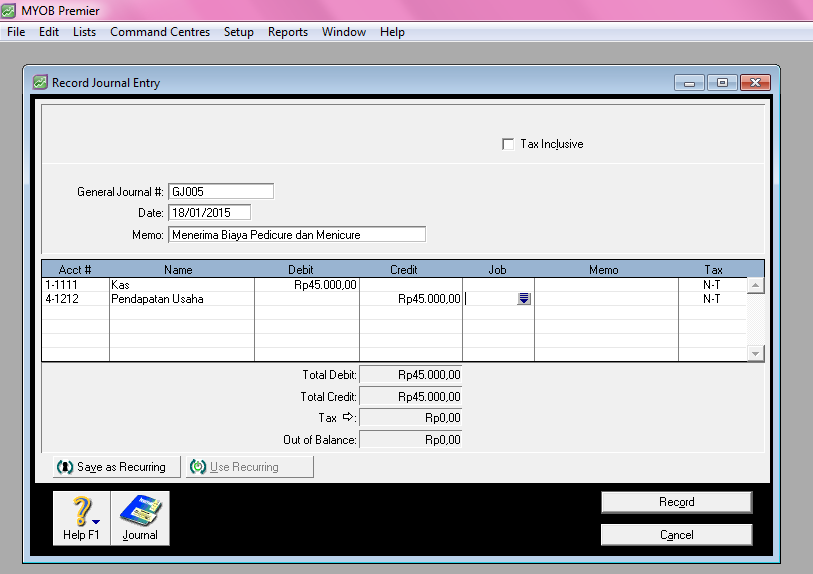813x574 pixels.
Task: Click the Acct # column header
Action: pyautogui.click(x=75, y=270)
